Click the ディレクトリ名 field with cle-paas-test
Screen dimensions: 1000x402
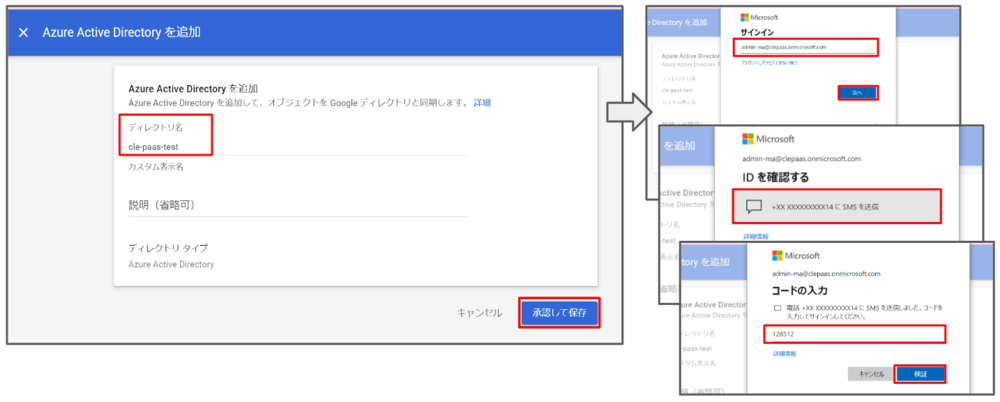(298, 146)
